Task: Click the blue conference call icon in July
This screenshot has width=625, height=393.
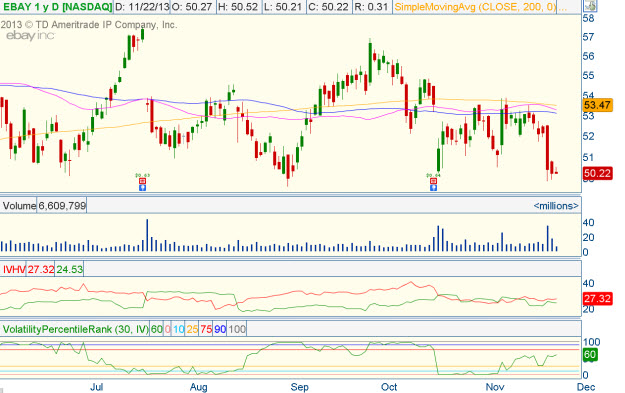Action: tap(142, 187)
